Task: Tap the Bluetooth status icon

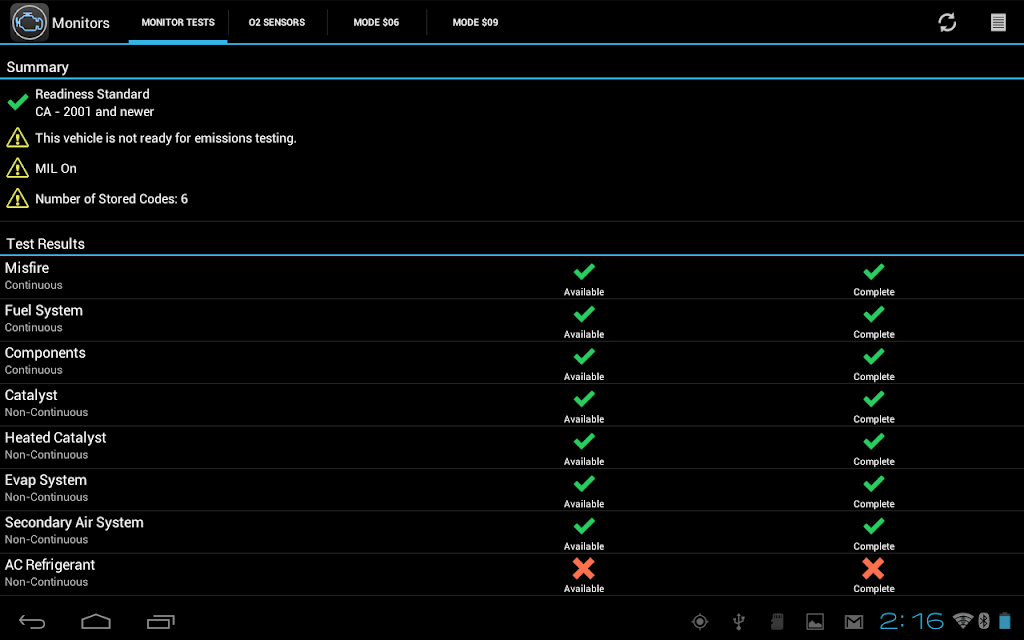Action: point(984,621)
